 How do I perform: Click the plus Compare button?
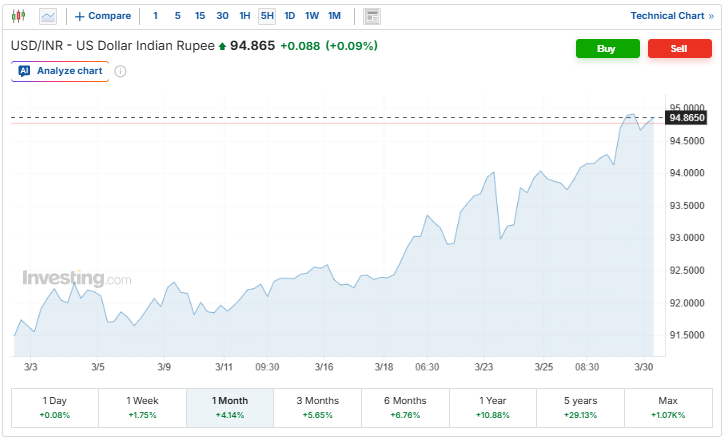coord(103,16)
